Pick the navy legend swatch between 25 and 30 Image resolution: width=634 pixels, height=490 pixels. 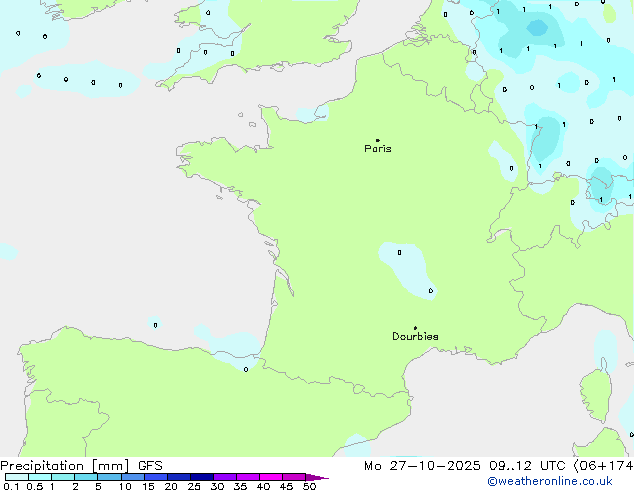click(202, 477)
